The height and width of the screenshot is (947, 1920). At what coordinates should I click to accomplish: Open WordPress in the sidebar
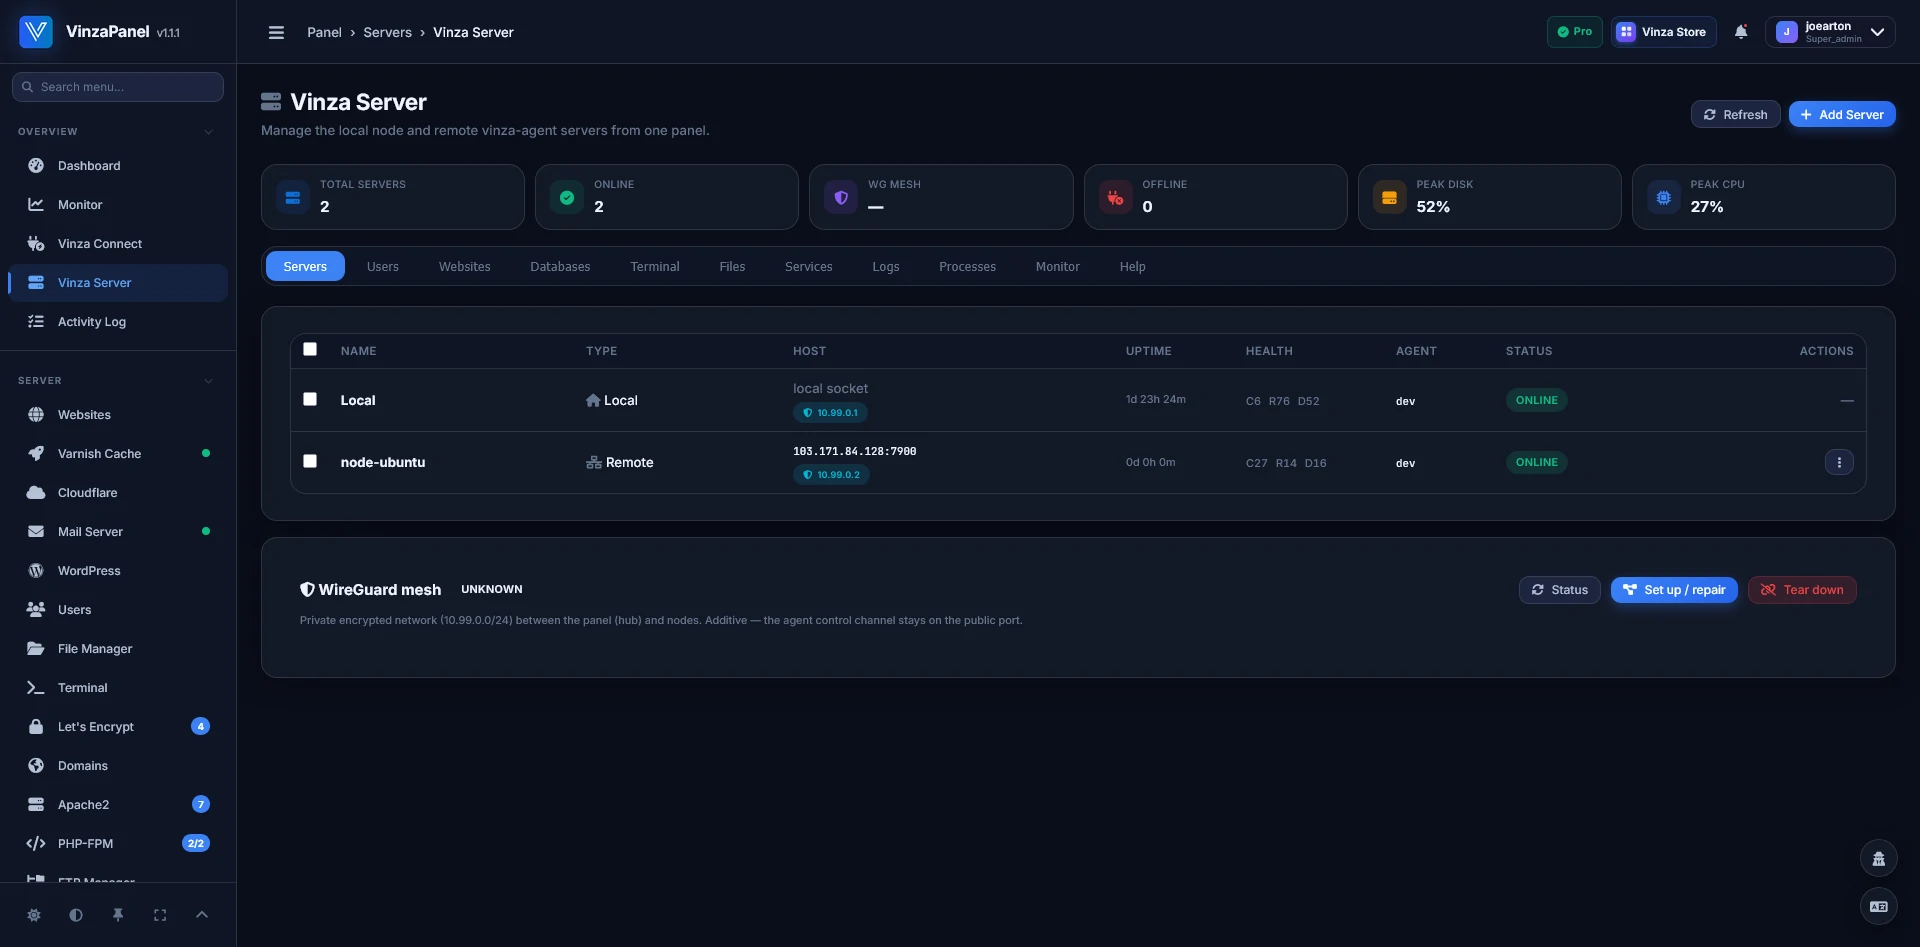[x=118, y=571]
